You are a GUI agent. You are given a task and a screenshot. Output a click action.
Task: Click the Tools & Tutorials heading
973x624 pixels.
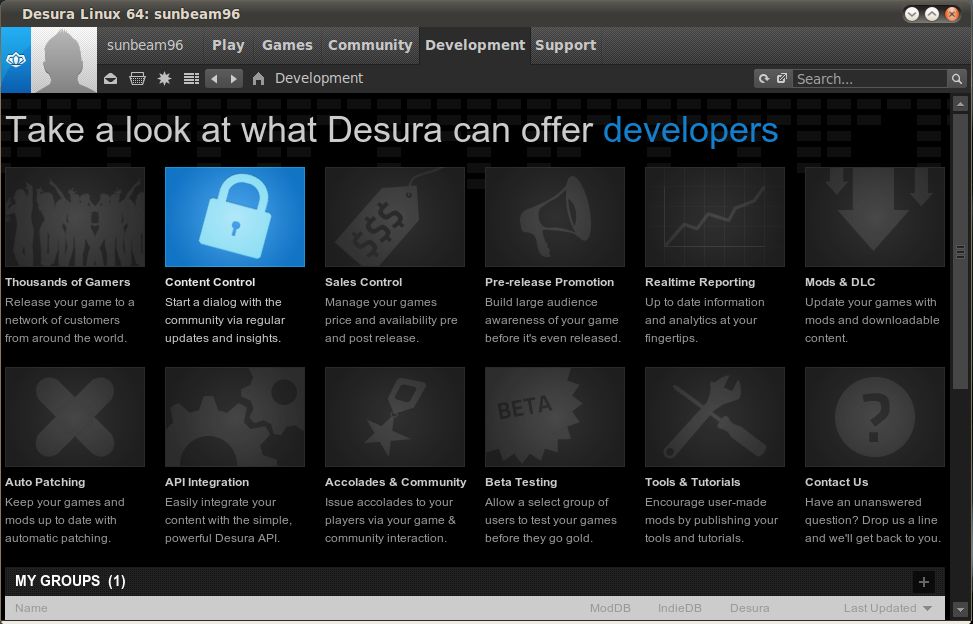pos(693,482)
